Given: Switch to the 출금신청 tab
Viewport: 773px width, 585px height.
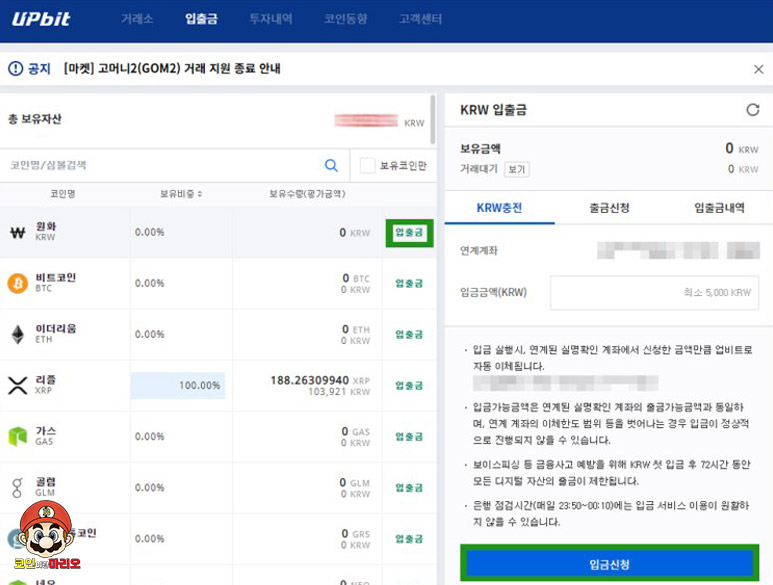Looking at the screenshot, I should 609,208.
